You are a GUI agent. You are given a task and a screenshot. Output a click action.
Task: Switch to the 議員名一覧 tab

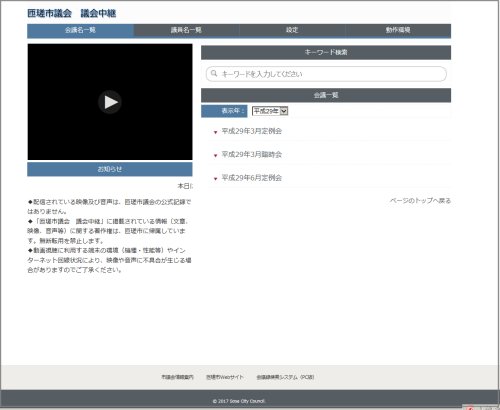(186, 30)
